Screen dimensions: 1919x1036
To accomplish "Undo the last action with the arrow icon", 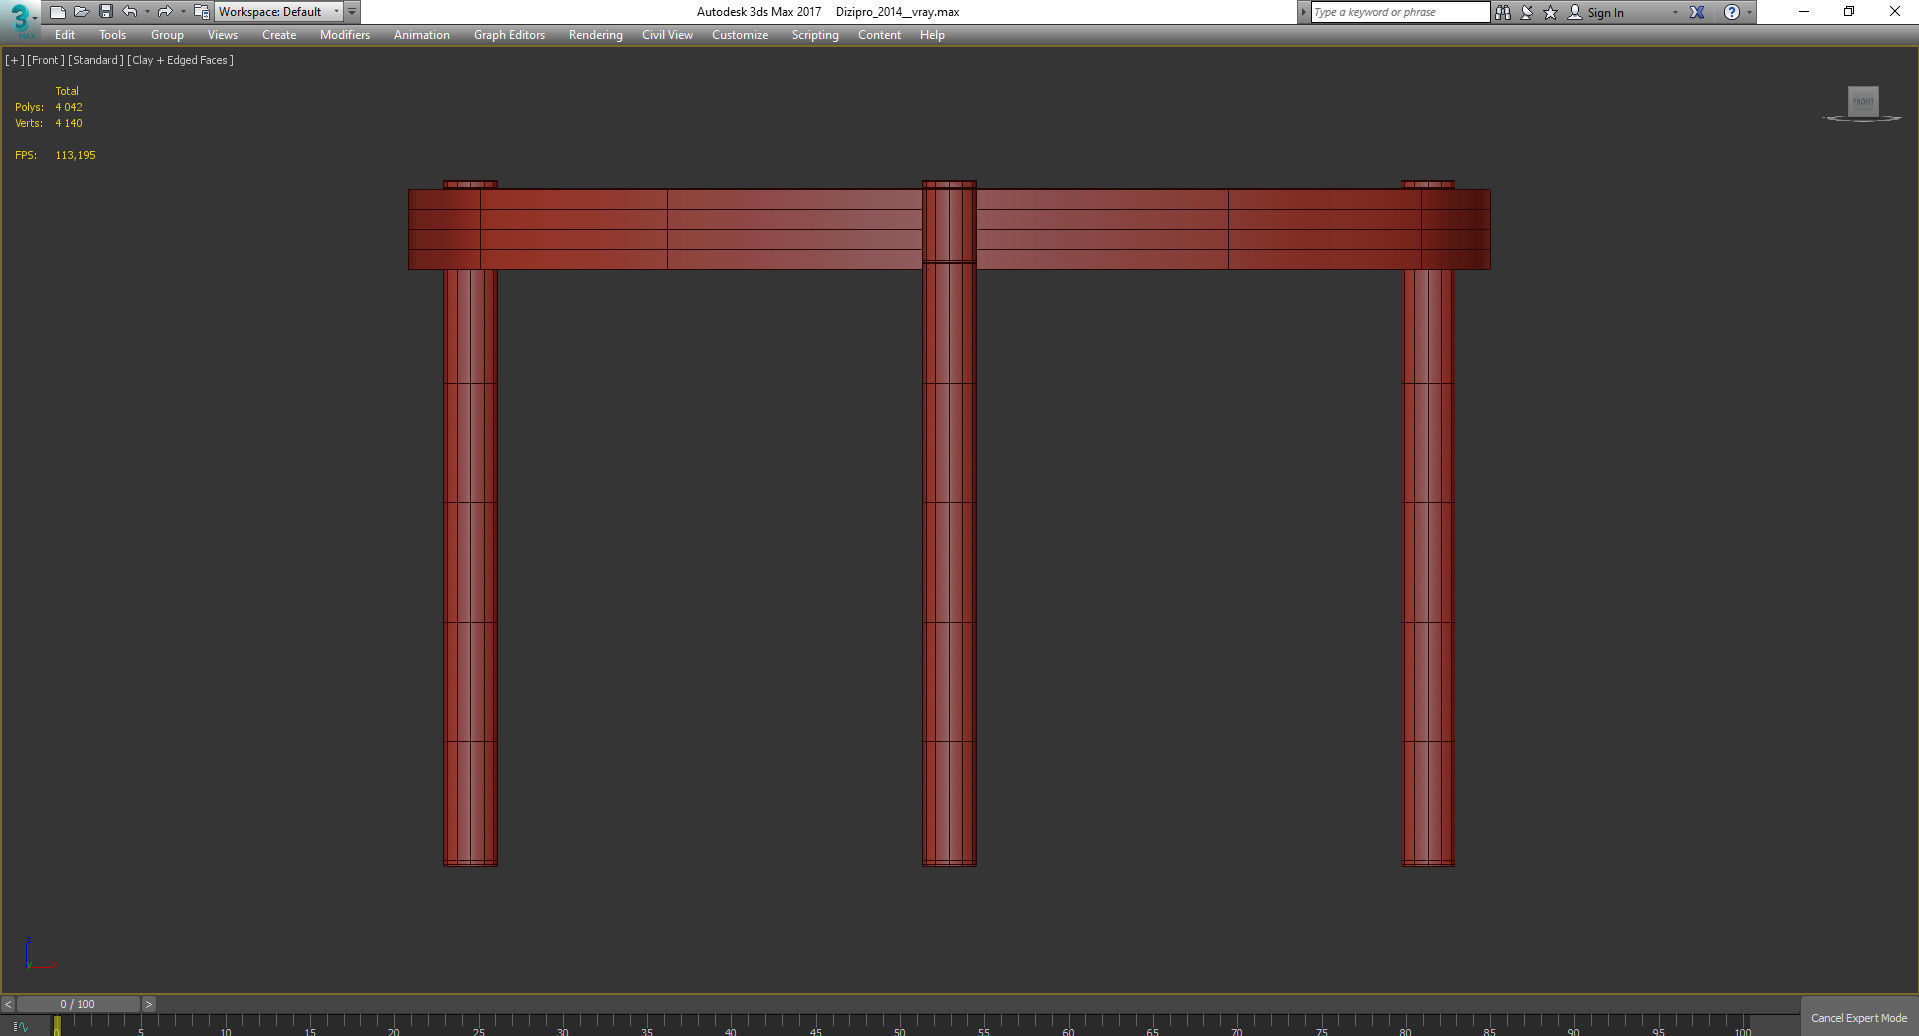I will tap(129, 12).
